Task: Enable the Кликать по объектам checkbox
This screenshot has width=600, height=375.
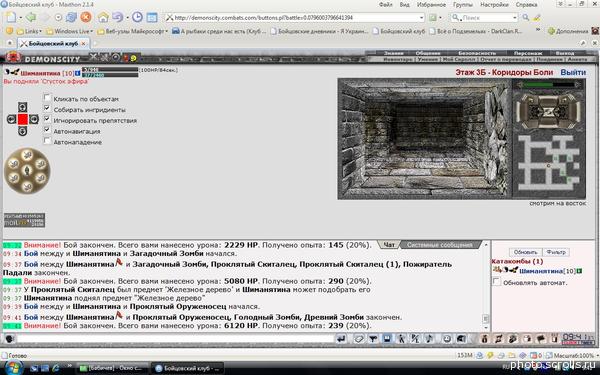Action: pos(47,98)
